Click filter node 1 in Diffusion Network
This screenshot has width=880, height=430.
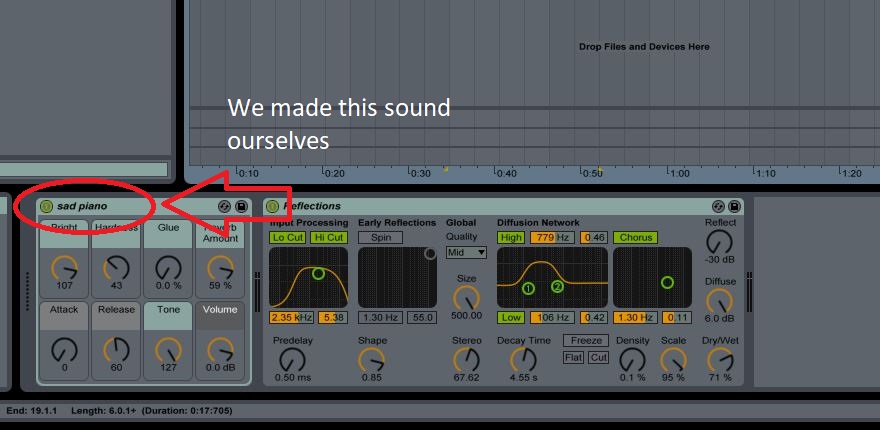pyautogui.click(x=528, y=289)
